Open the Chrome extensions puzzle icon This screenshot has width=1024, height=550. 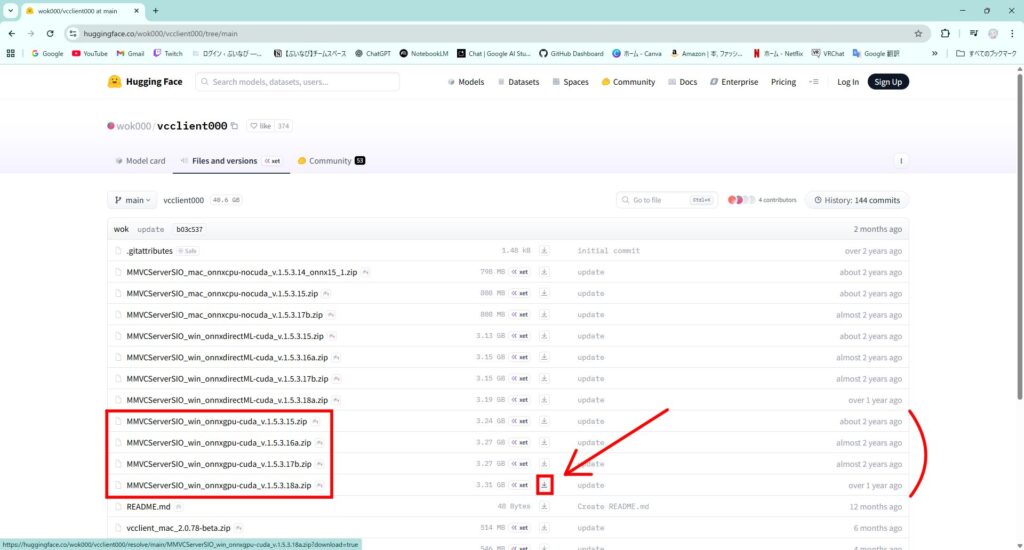pos(945,33)
